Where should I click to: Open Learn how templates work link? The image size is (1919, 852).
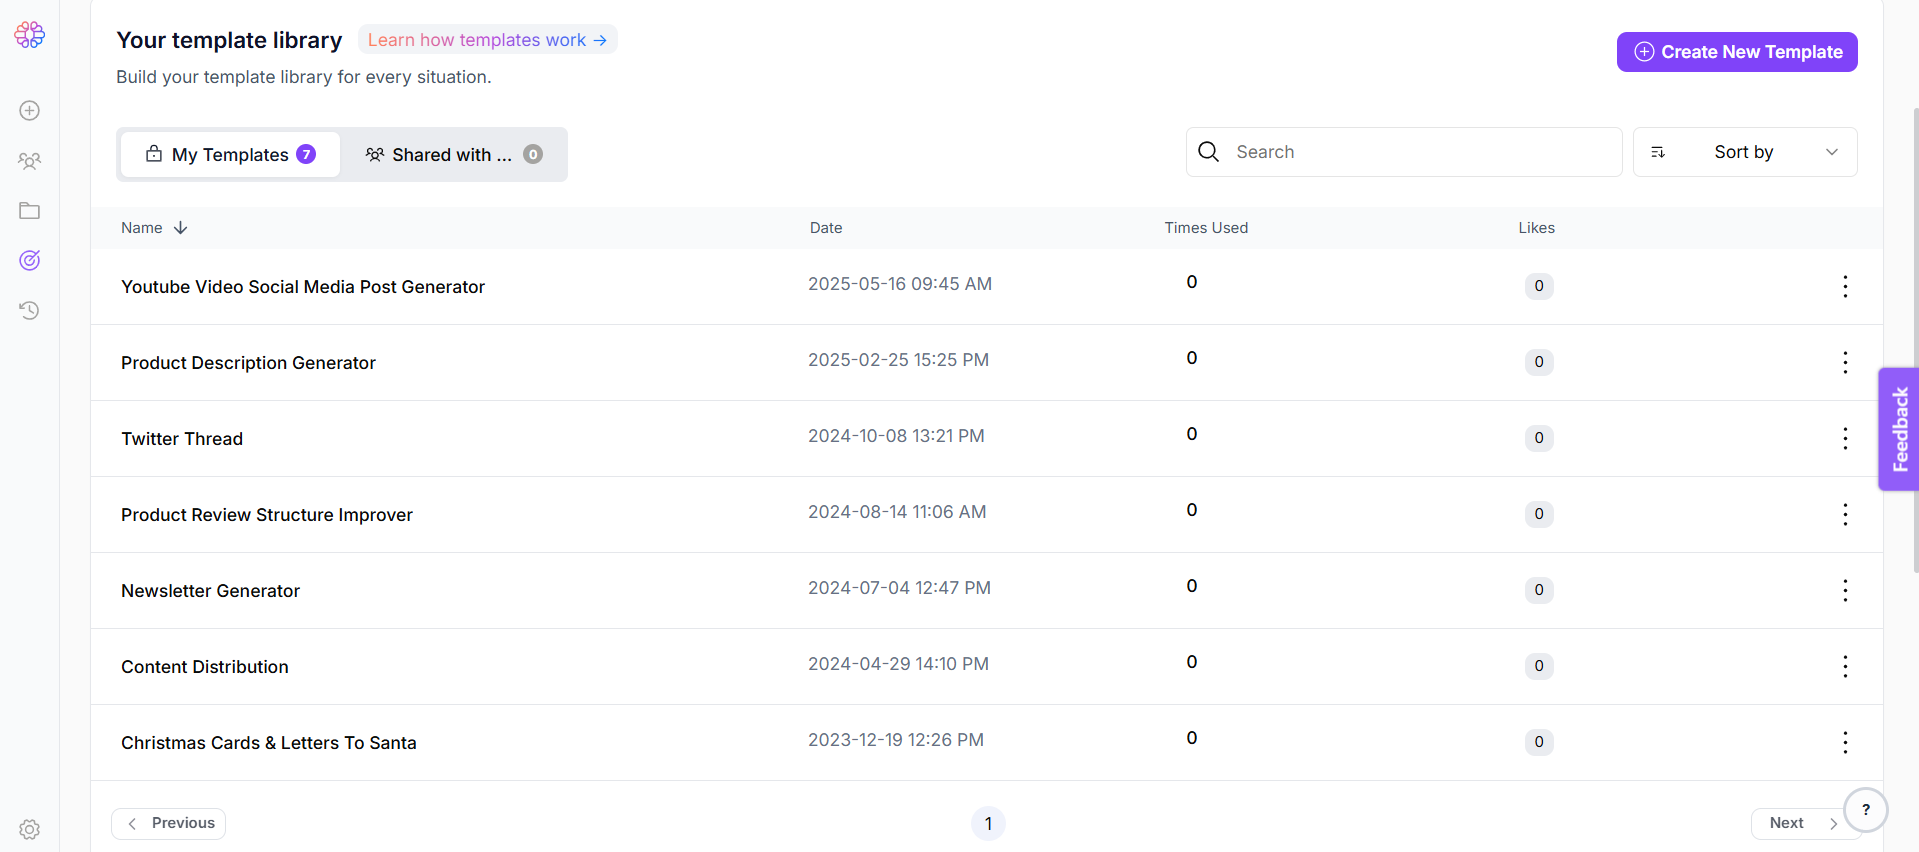[x=487, y=40]
